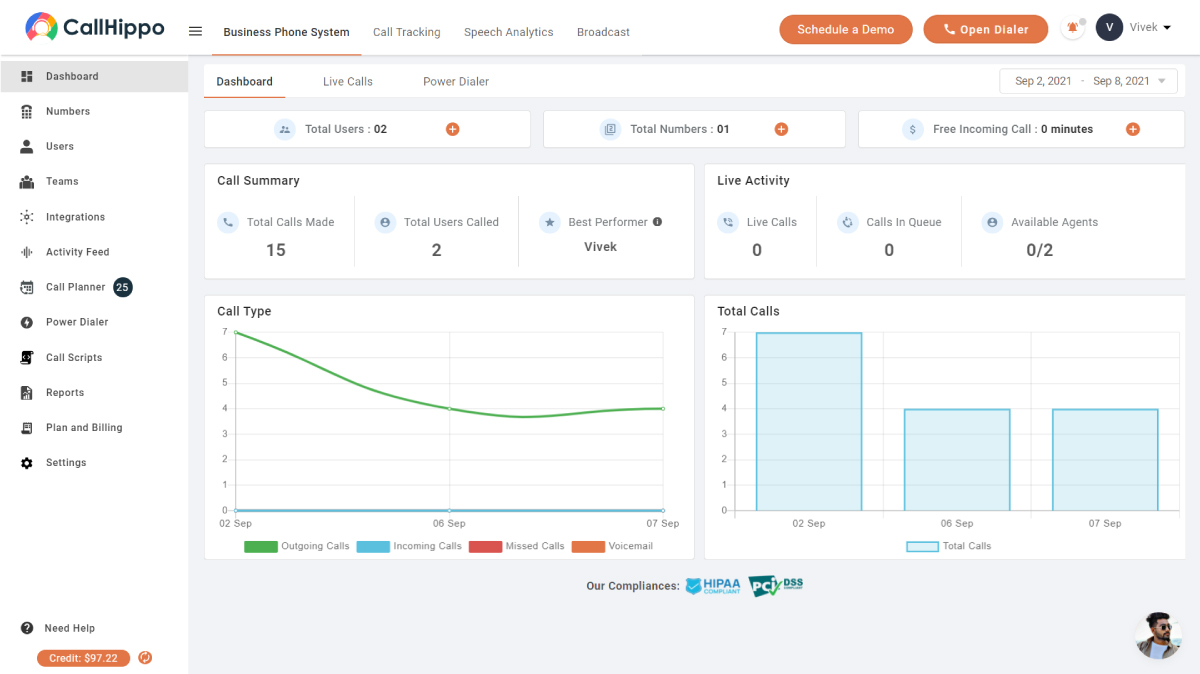Screen dimensions: 1200x674
Task: Go to Plan and Billing page
Action: click(84, 428)
